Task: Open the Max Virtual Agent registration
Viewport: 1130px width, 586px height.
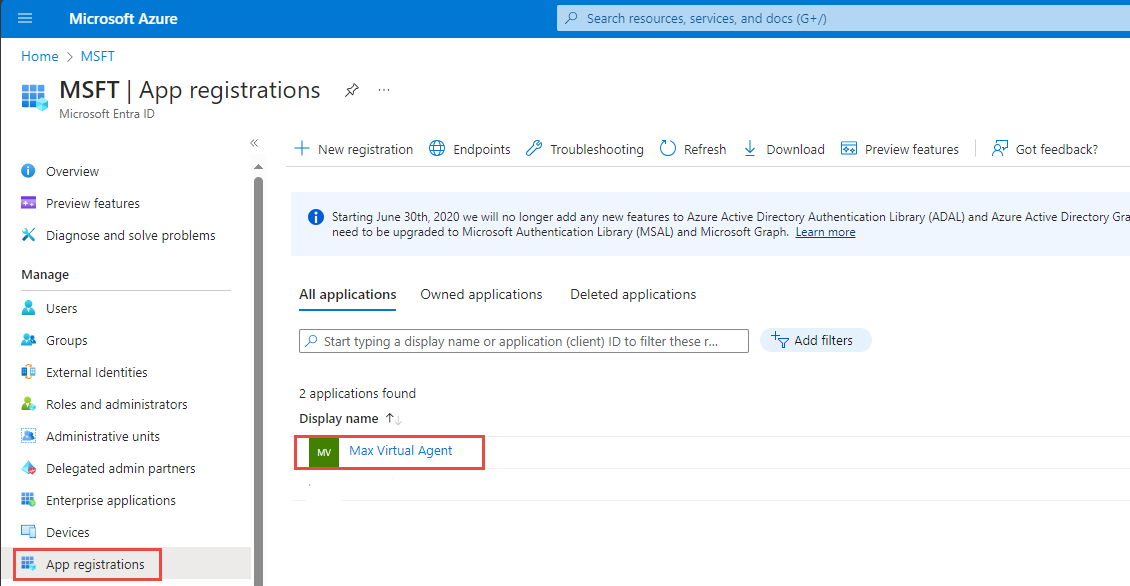Action: [400, 452]
